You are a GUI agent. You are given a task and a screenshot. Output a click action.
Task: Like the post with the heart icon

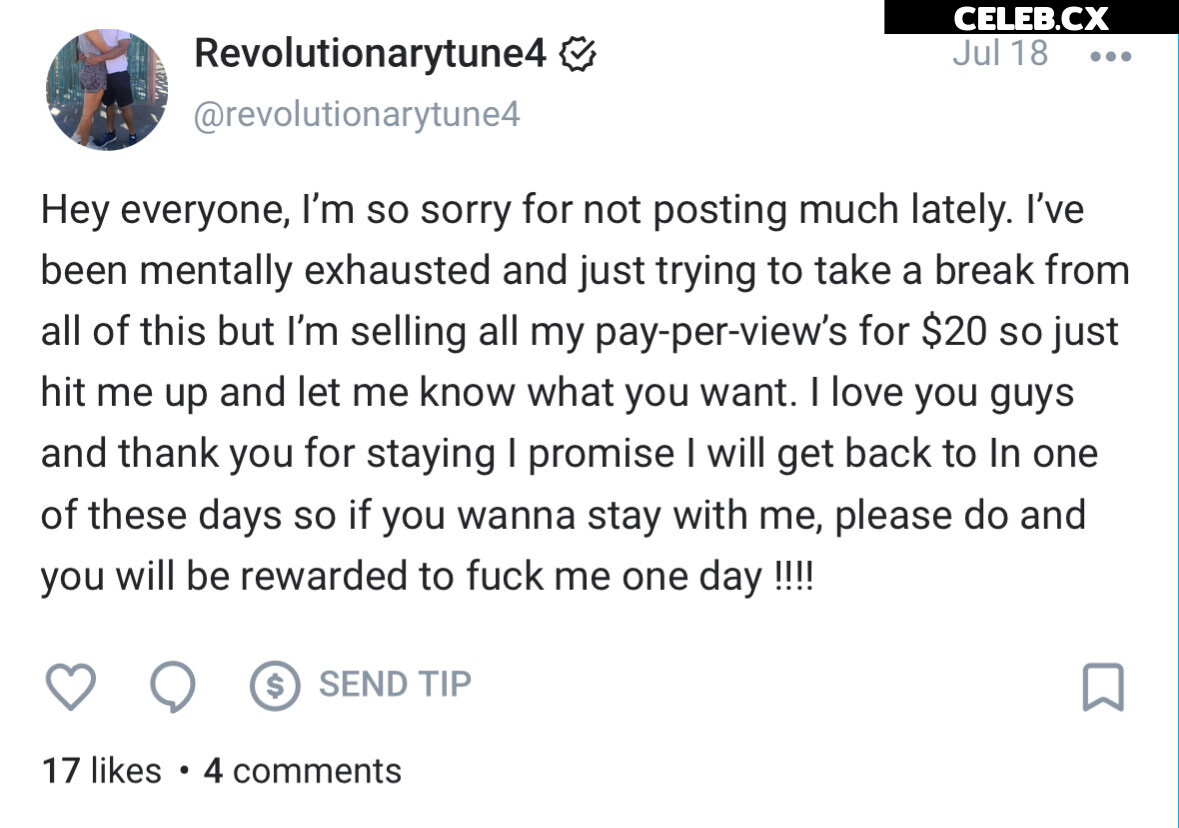click(71, 687)
